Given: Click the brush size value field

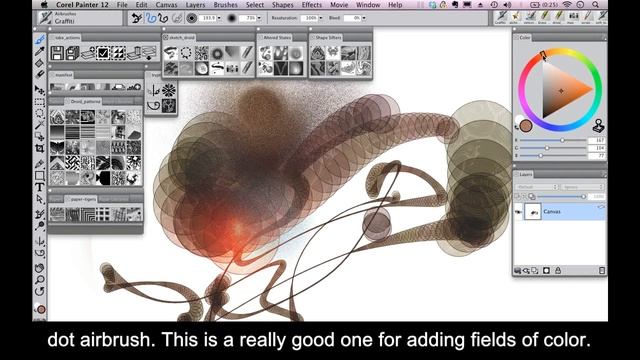Looking at the screenshot, I should click(x=208, y=18).
